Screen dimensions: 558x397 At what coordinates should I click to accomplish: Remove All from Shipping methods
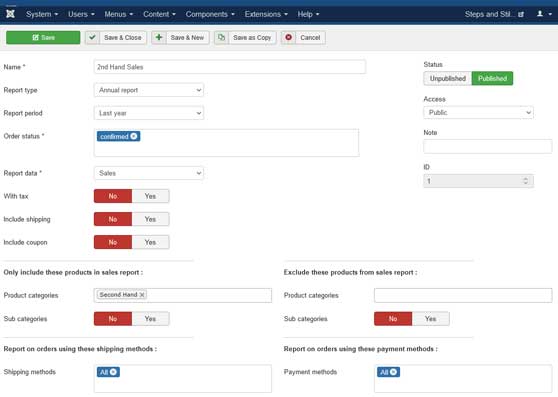point(113,372)
